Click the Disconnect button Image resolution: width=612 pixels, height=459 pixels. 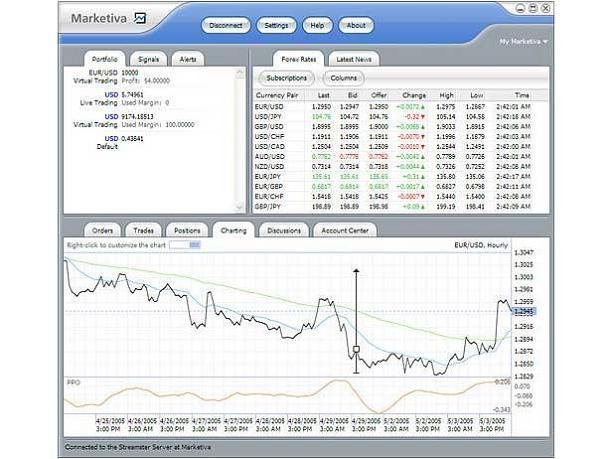226,25
